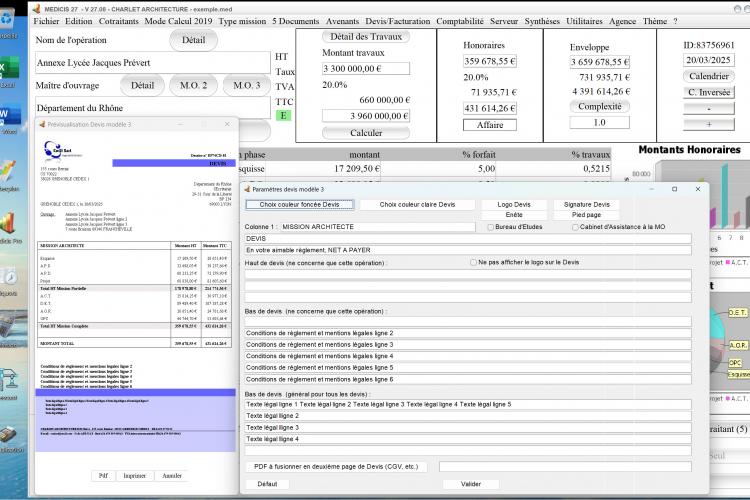
Task: Click the M.O. 3 button
Action: pos(247,86)
